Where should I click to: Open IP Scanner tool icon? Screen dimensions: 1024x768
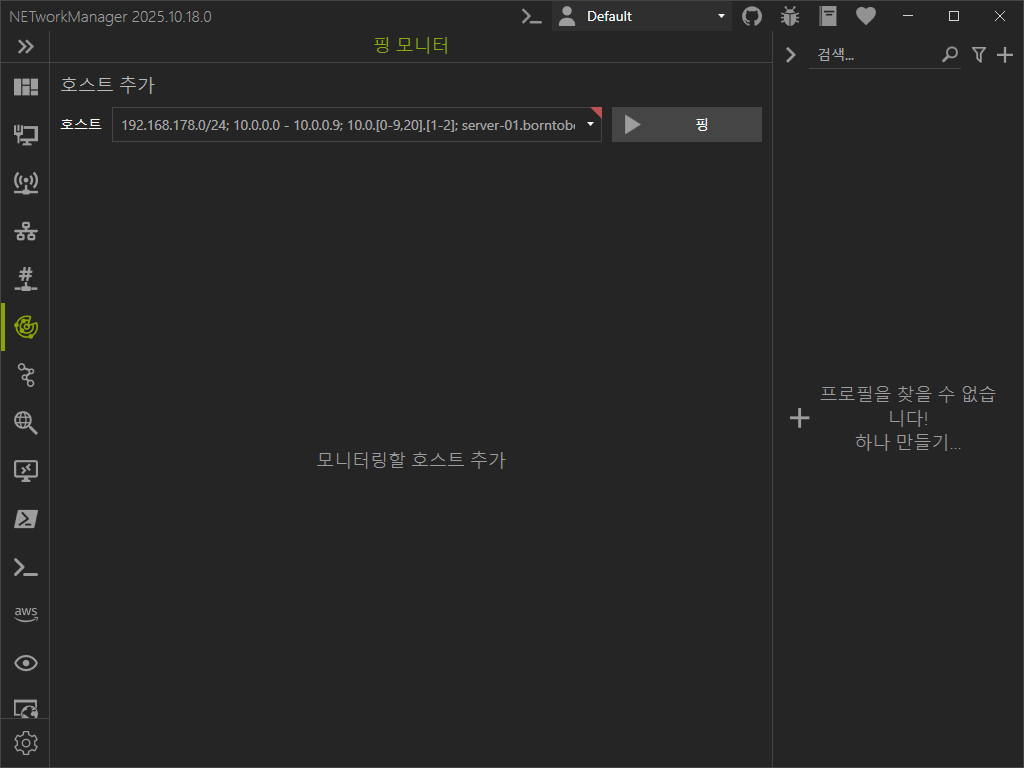tap(25, 231)
